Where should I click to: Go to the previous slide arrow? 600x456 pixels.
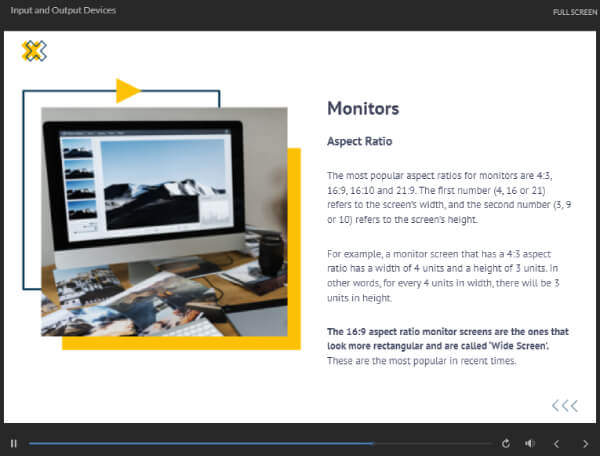click(x=557, y=443)
